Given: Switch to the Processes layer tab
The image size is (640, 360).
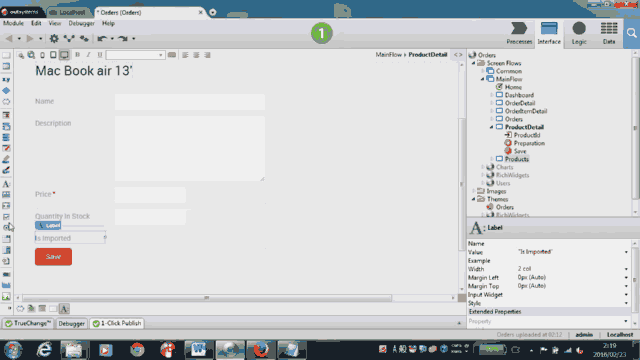Looking at the screenshot, I should [x=519, y=33].
